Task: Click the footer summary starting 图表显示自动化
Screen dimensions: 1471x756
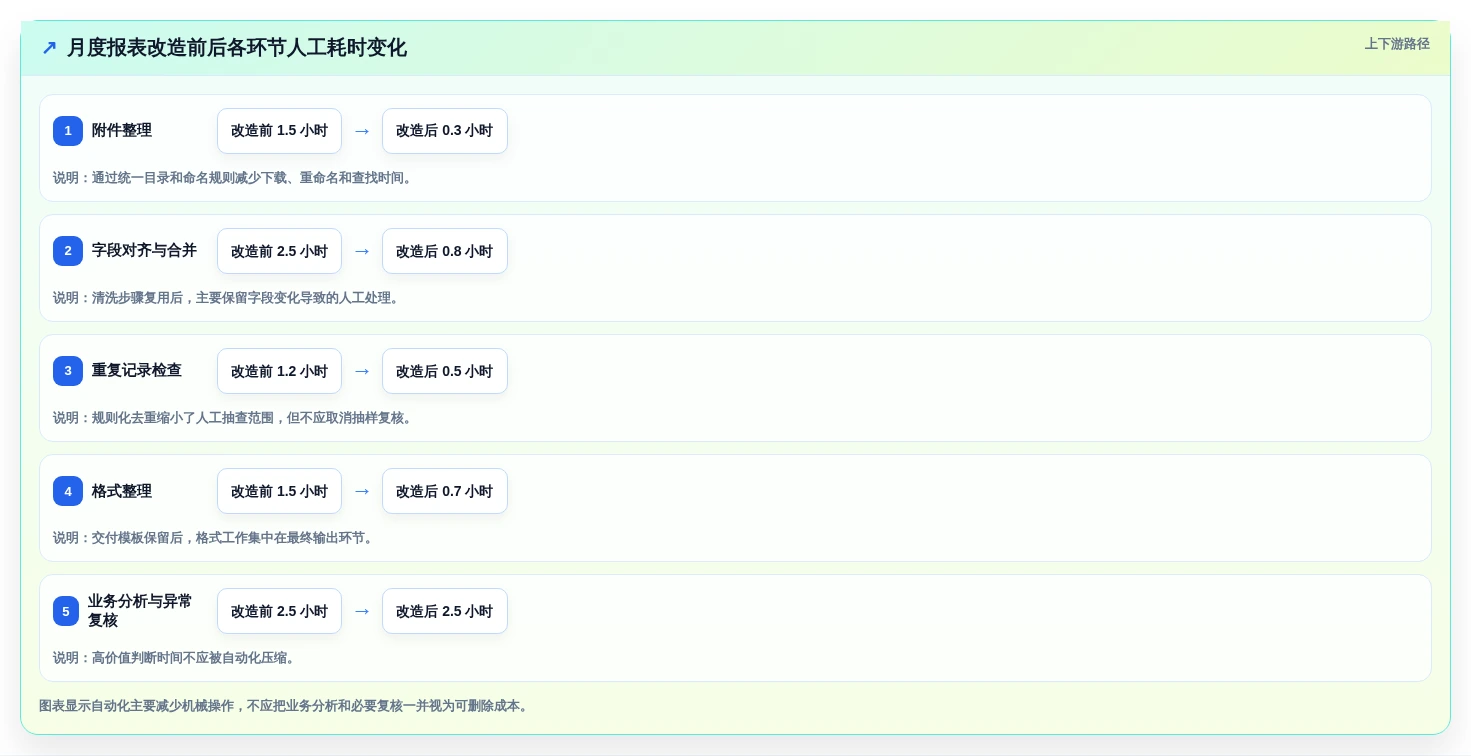Action: pos(284,706)
